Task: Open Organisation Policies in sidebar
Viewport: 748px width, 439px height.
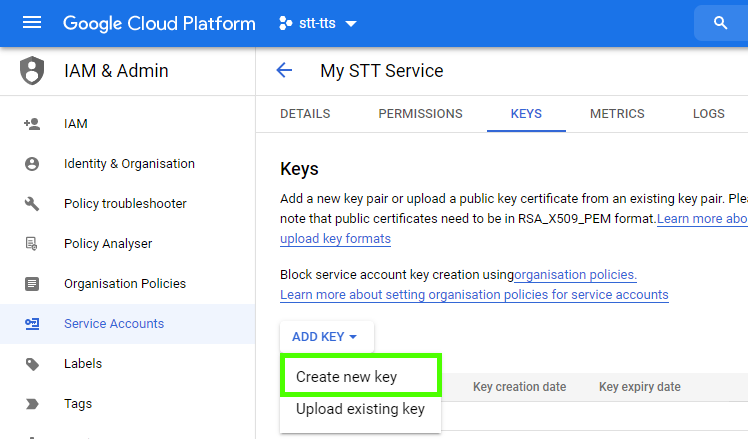Action: click(x=127, y=283)
